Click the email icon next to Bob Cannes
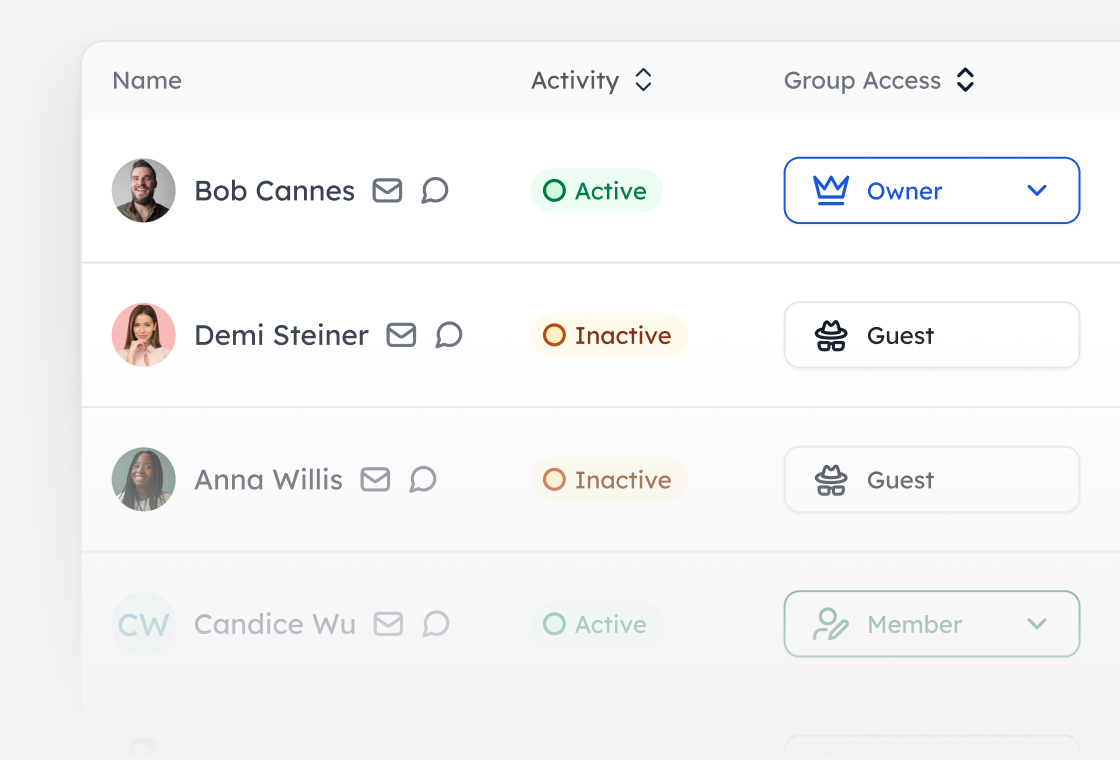Image resolution: width=1120 pixels, height=760 pixels. 387,190
